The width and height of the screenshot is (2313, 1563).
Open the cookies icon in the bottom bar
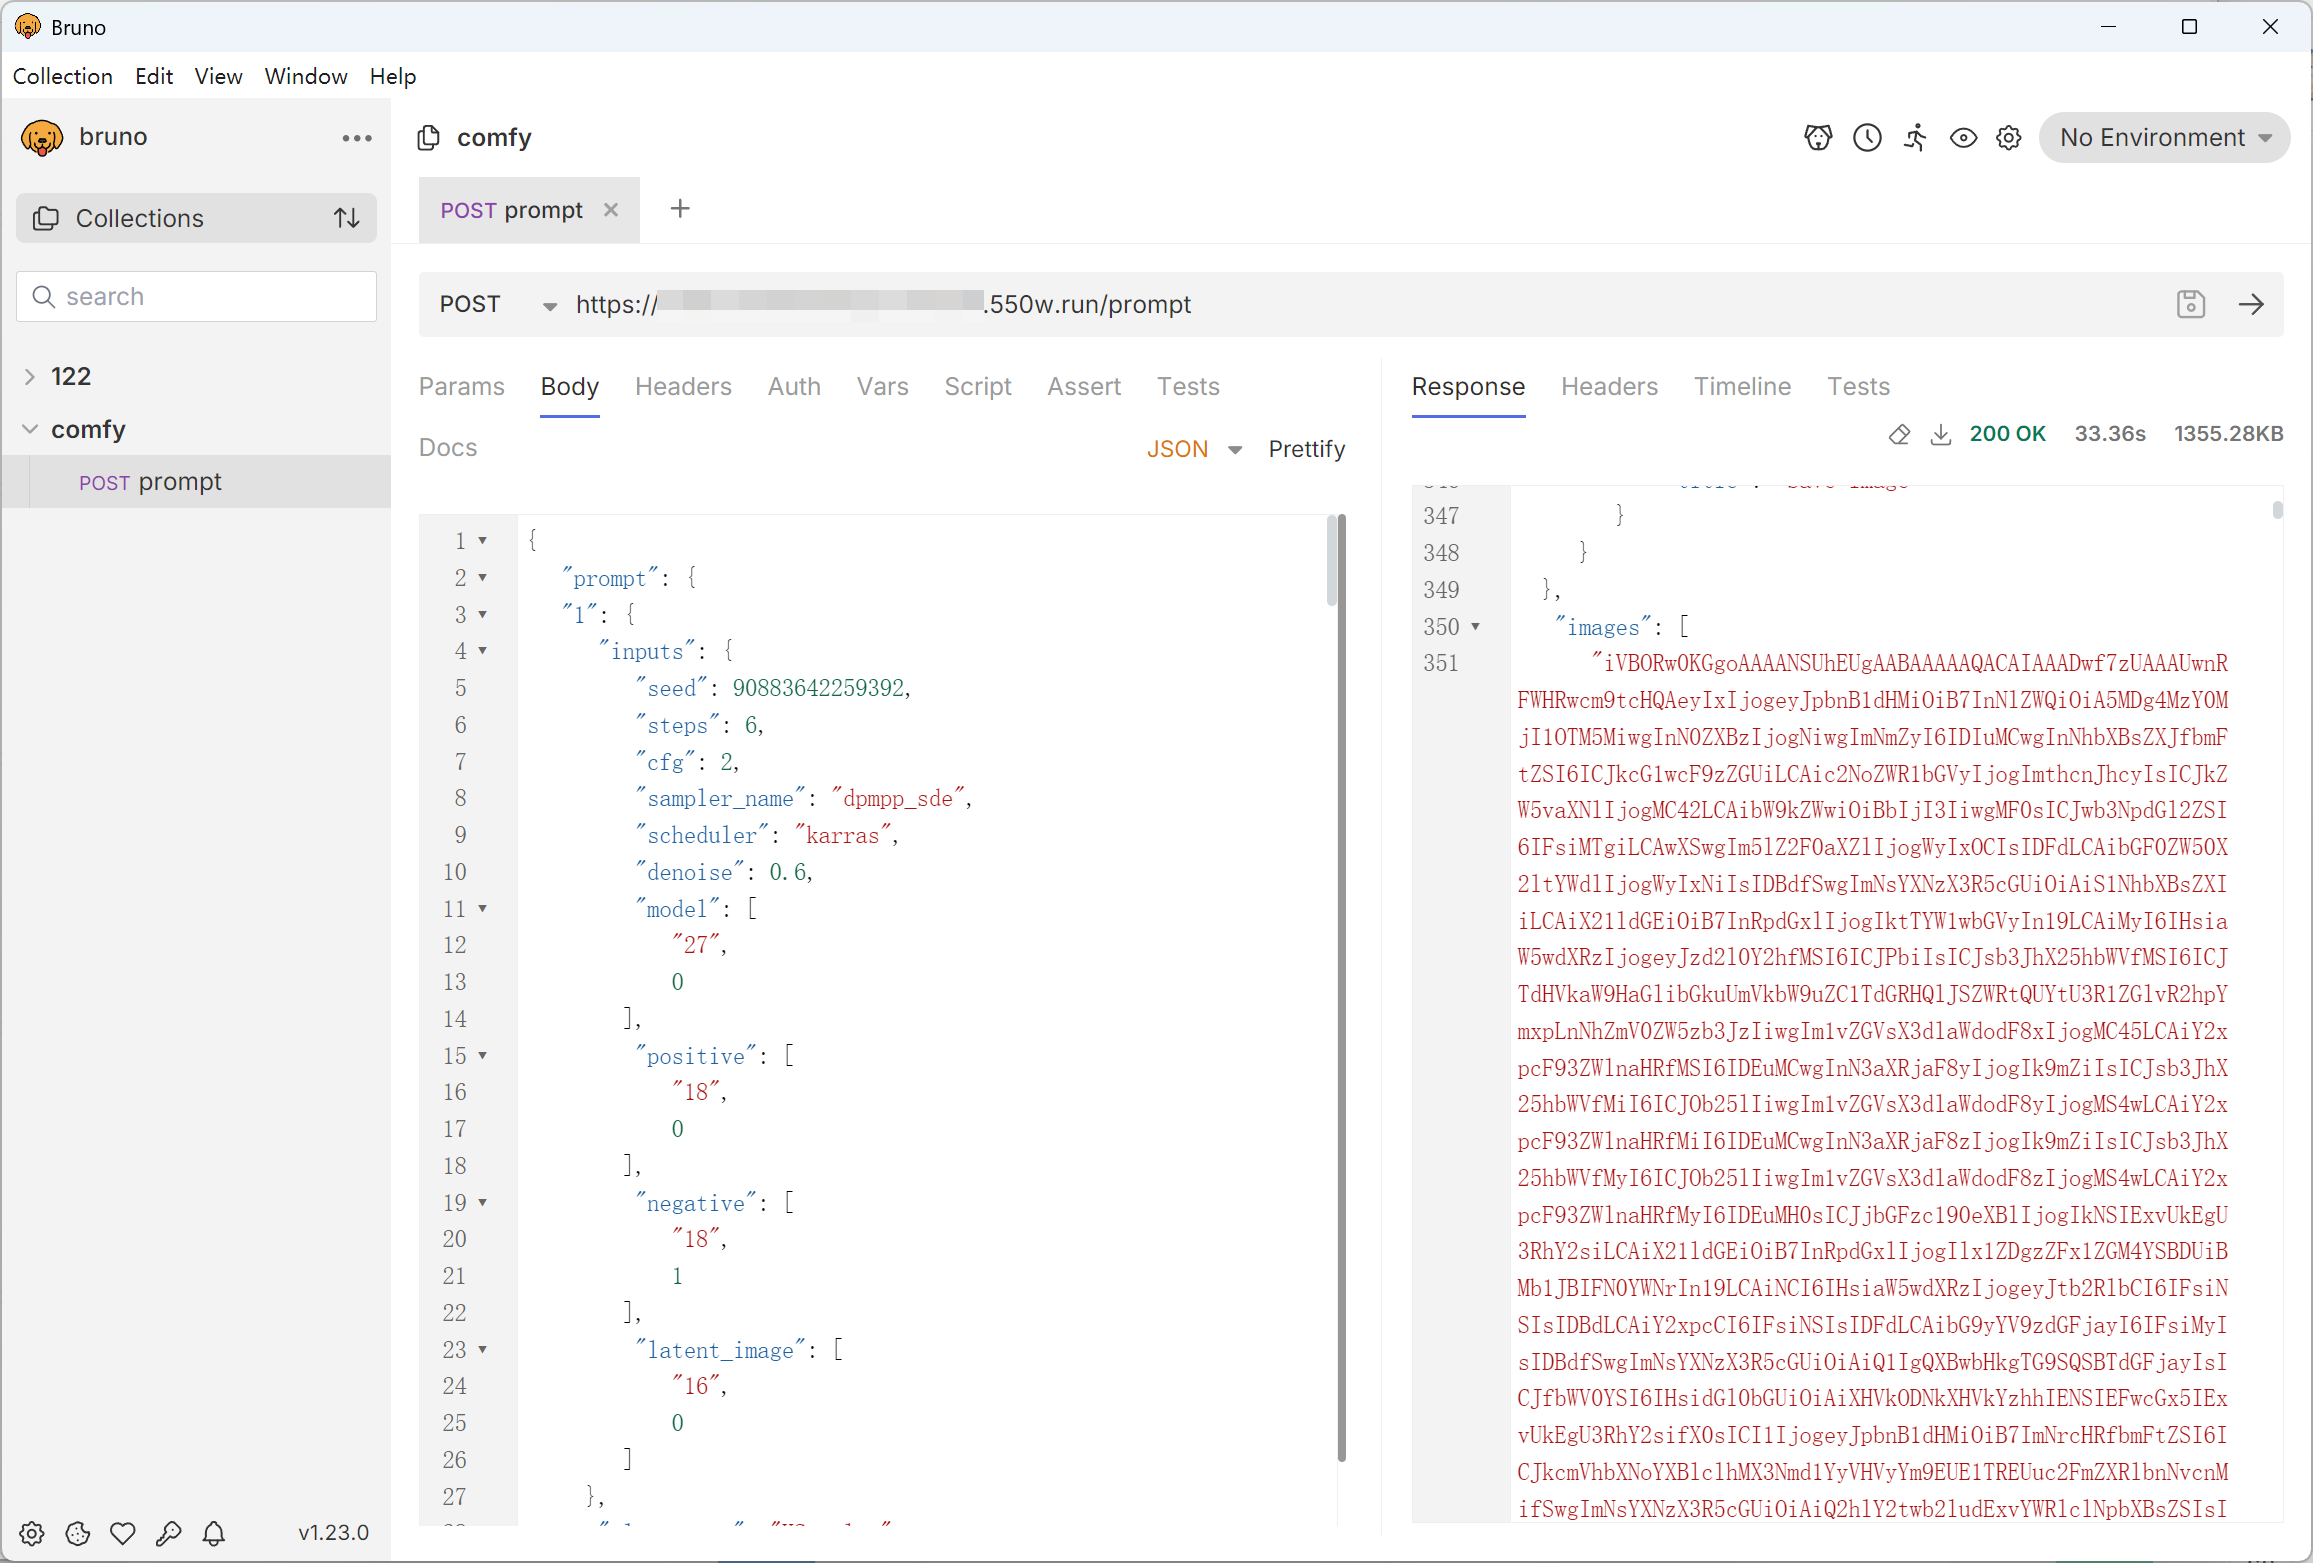point(77,1533)
